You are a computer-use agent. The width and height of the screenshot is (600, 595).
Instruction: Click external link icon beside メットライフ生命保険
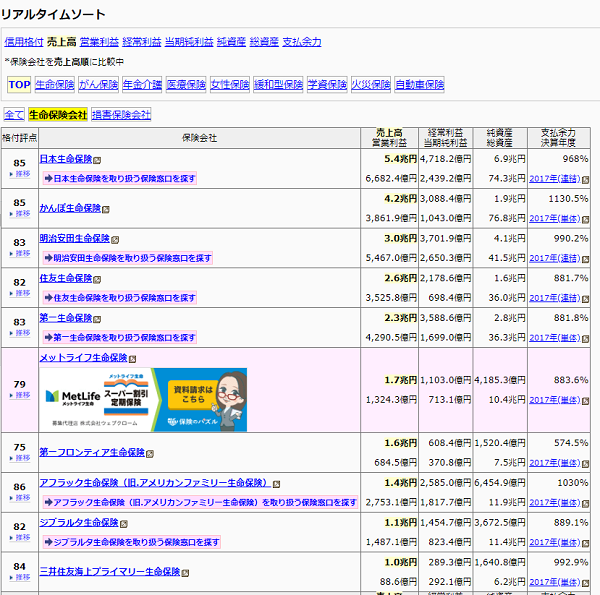tap(132, 359)
